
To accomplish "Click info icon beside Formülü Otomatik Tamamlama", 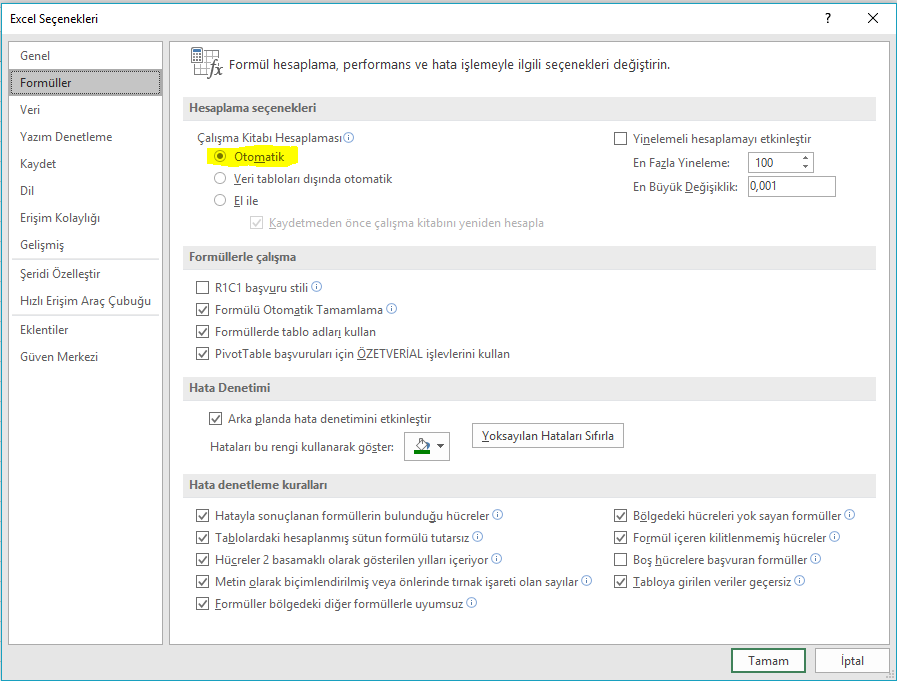I will click(391, 309).
